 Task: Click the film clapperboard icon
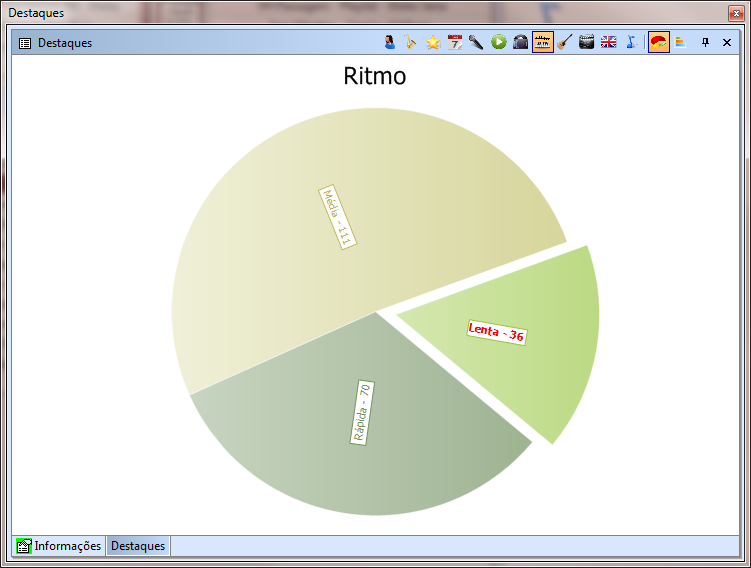tap(586, 42)
